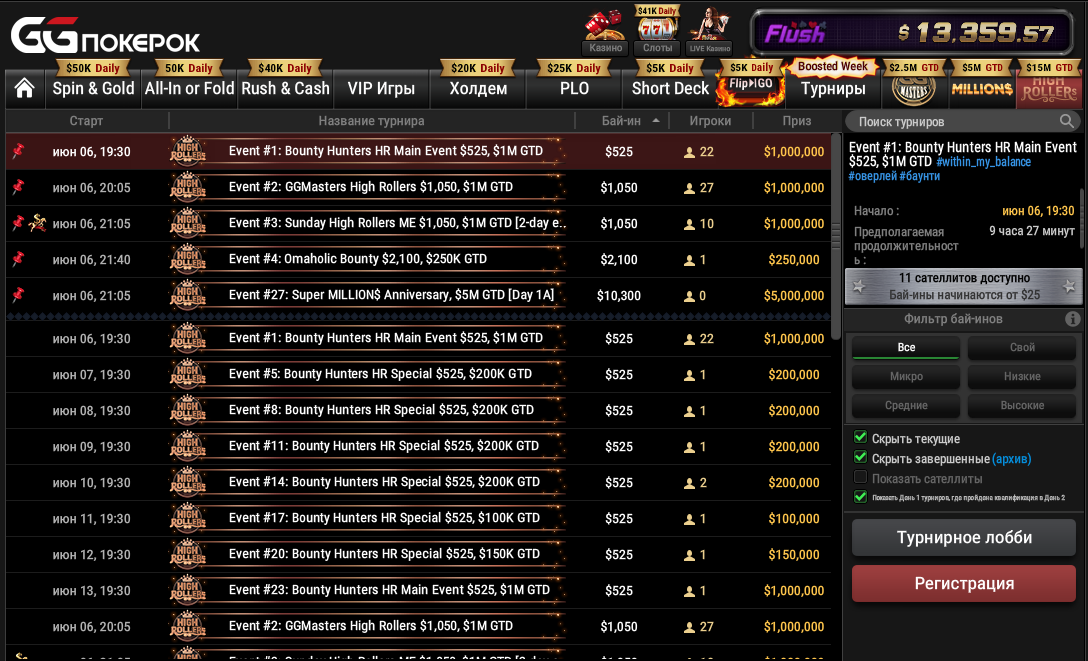Switch to the Spin & Gold tab
Image resolution: width=1088 pixels, height=661 pixels.
[93, 88]
